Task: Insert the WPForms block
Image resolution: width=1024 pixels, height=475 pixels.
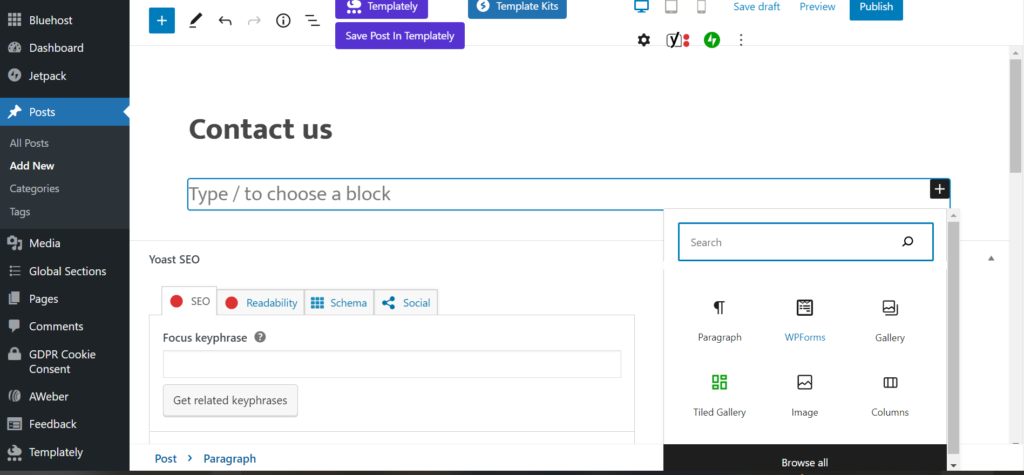Action: pyautogui.click(x=805, y=321)
